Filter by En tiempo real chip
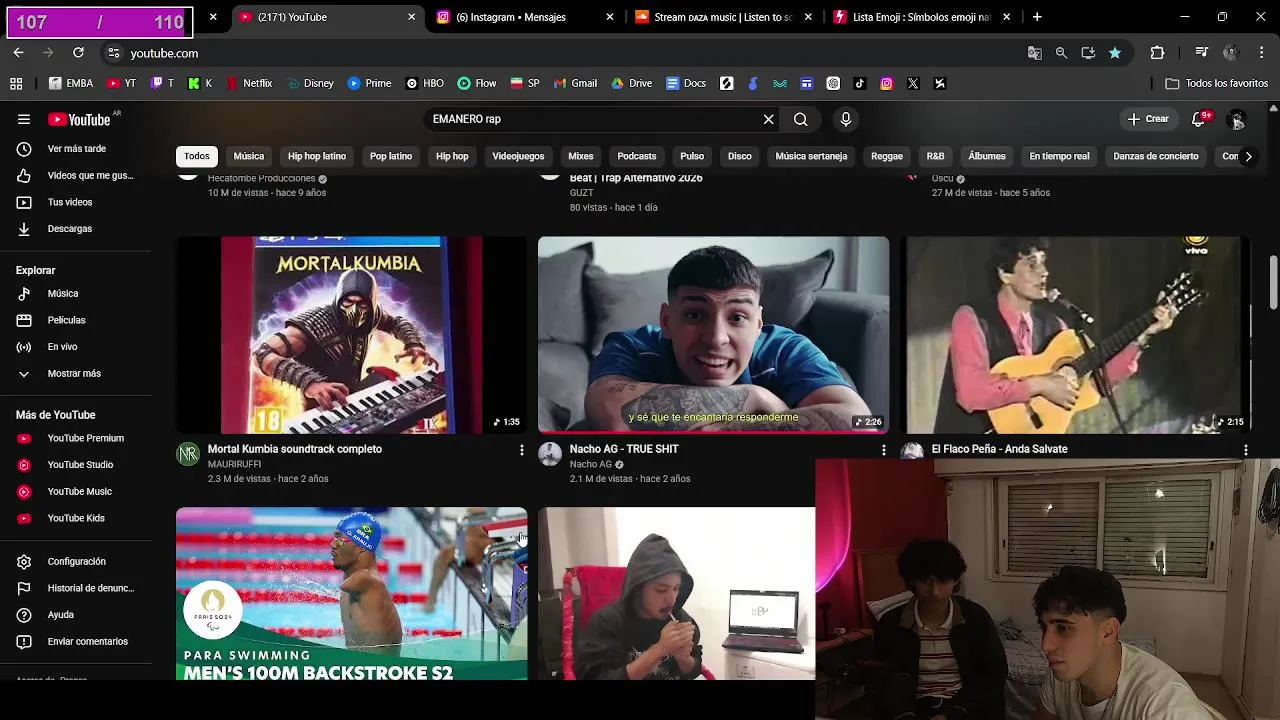 tap(1059, 156)
